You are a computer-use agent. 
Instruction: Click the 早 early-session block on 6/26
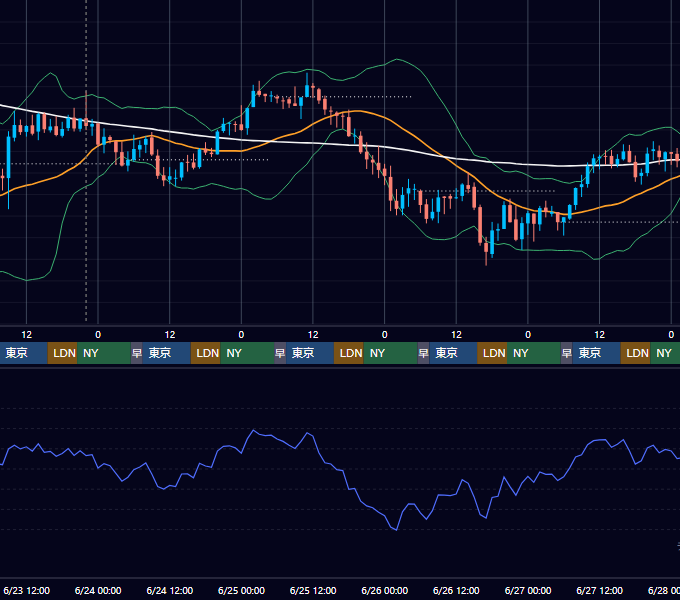coord(423,353)
